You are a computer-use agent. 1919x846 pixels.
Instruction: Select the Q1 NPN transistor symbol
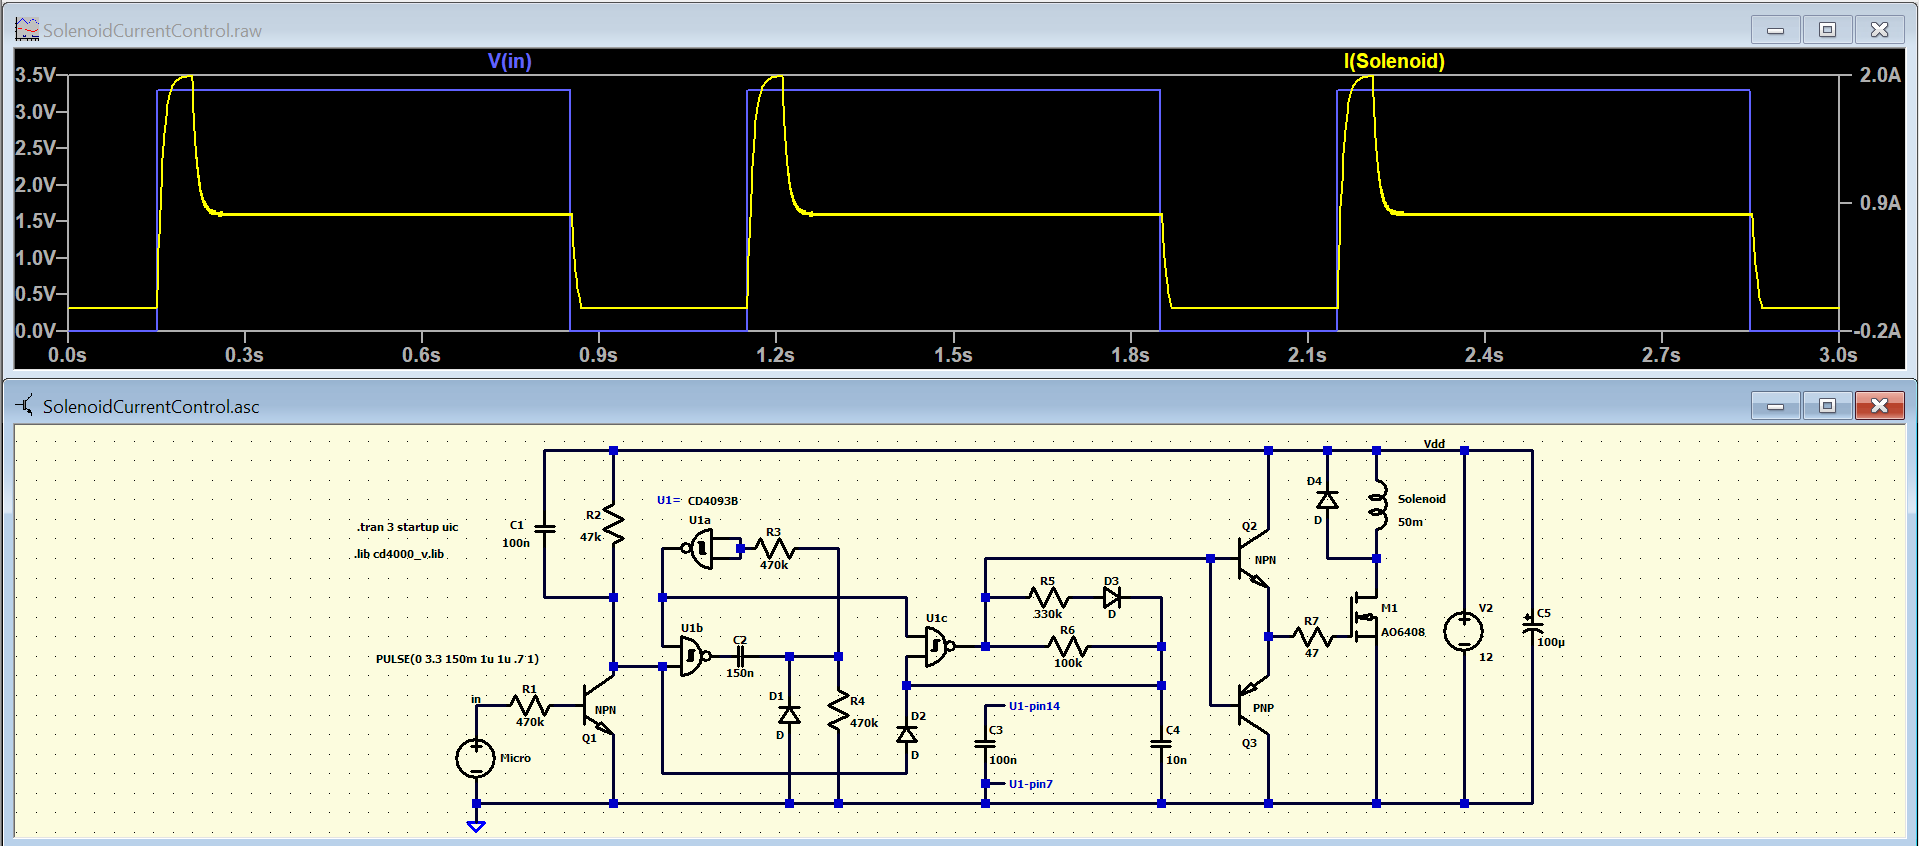pyautogui.click(x=600, y=706)
